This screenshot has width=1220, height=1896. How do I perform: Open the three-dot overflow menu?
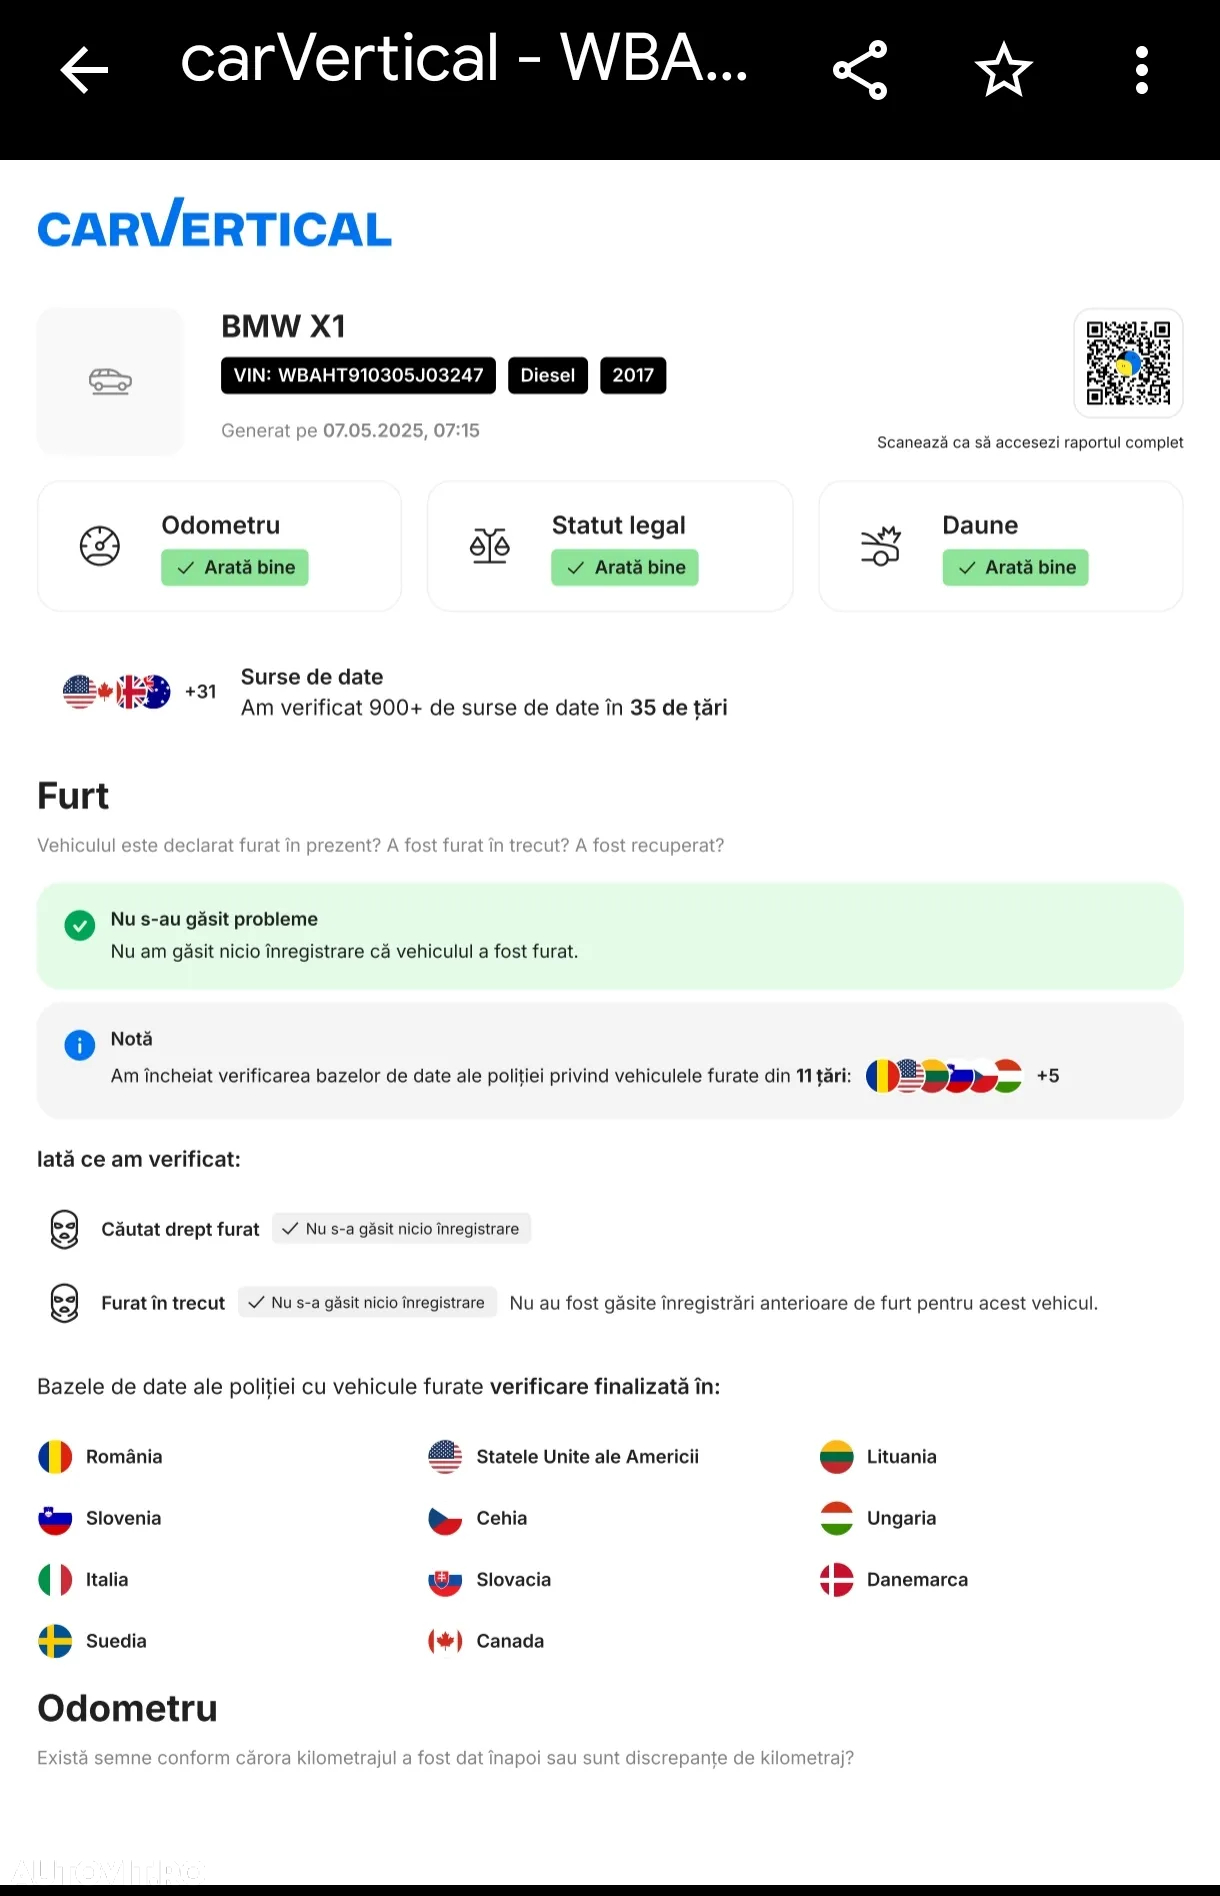pyautogui.click(x=1141, y=70)
